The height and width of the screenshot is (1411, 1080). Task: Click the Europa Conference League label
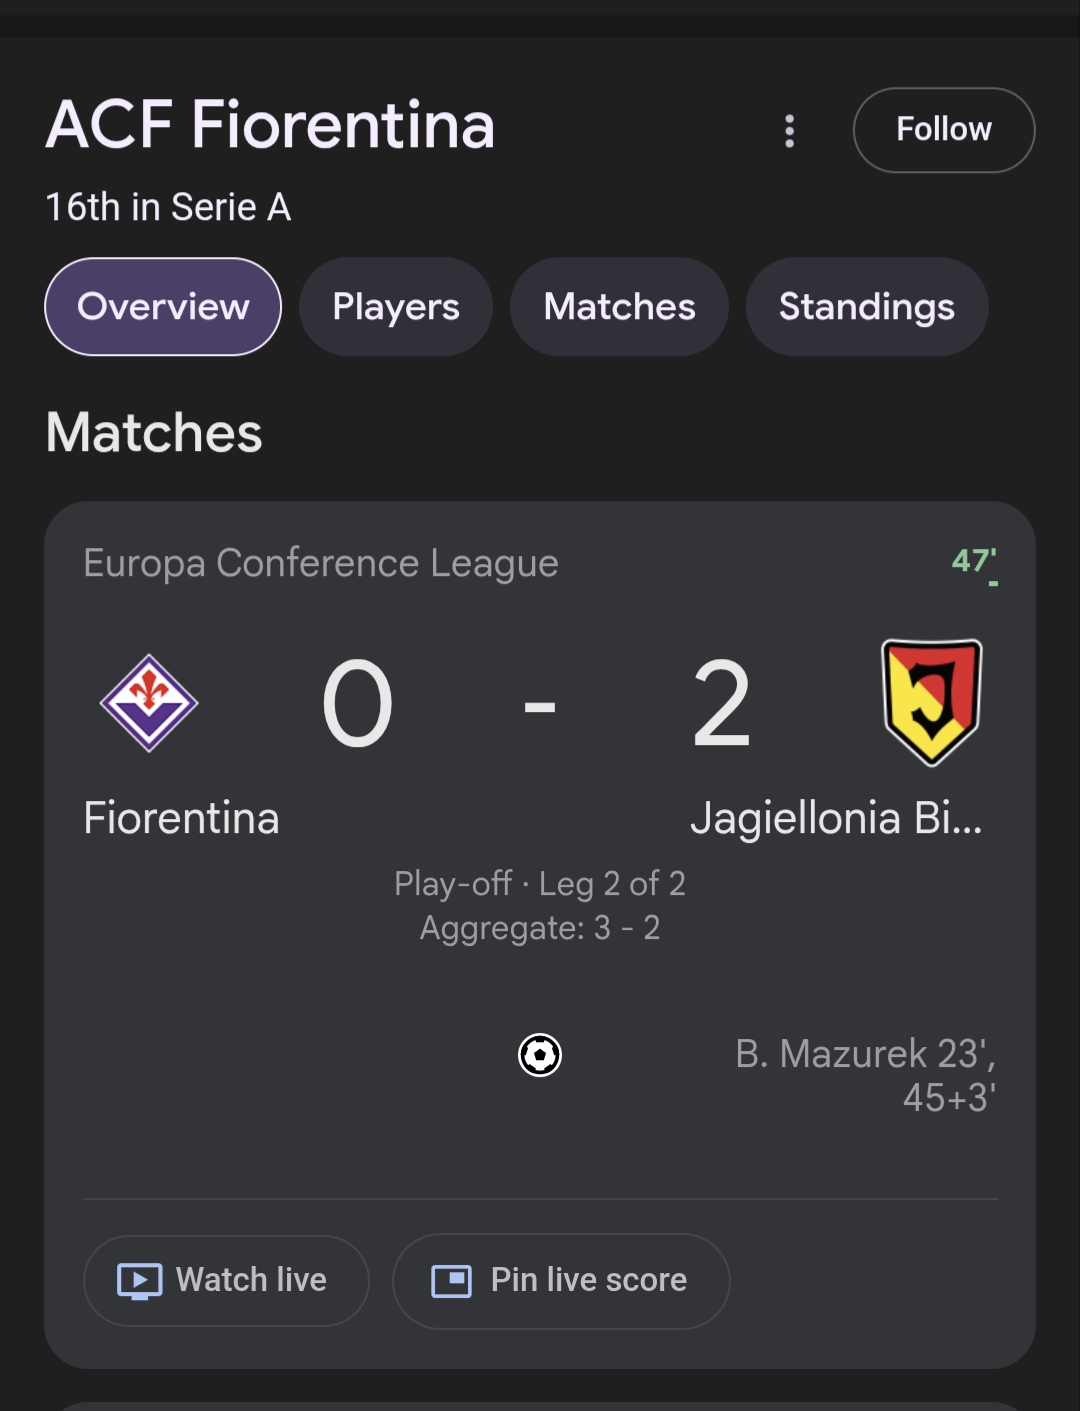(x=321, y=563)
